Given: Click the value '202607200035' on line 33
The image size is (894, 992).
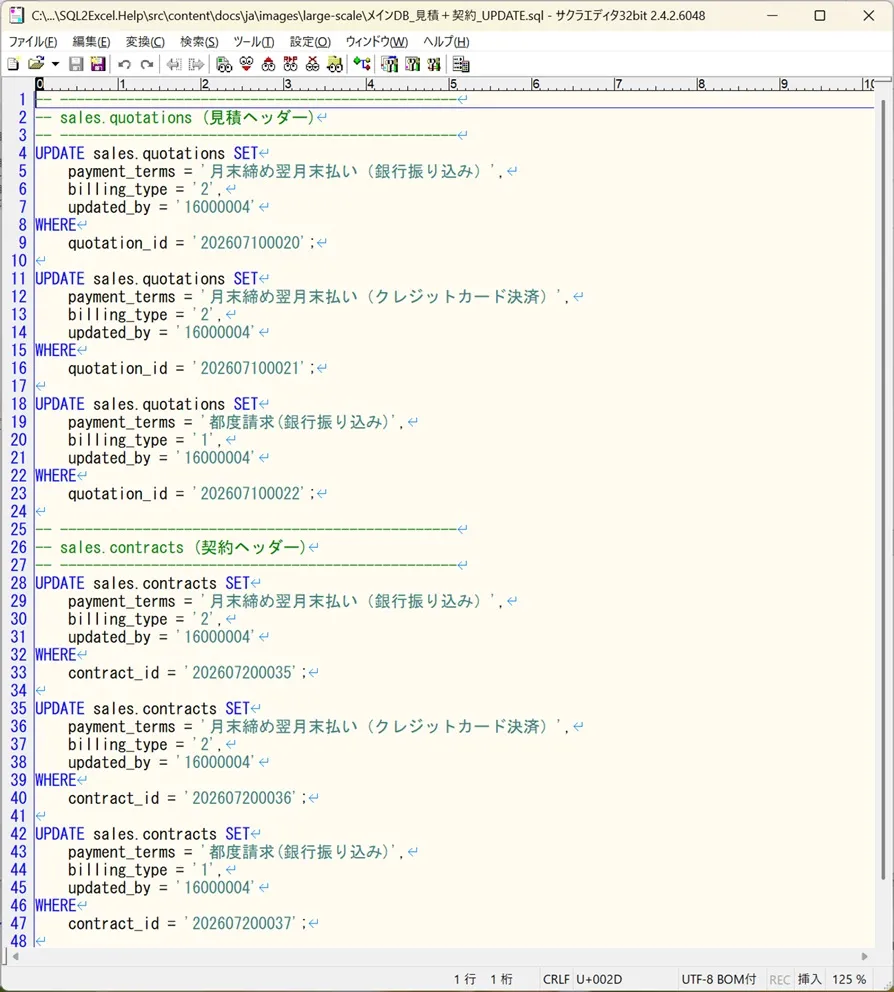Looking at the screenshot, I should (242, 673).
